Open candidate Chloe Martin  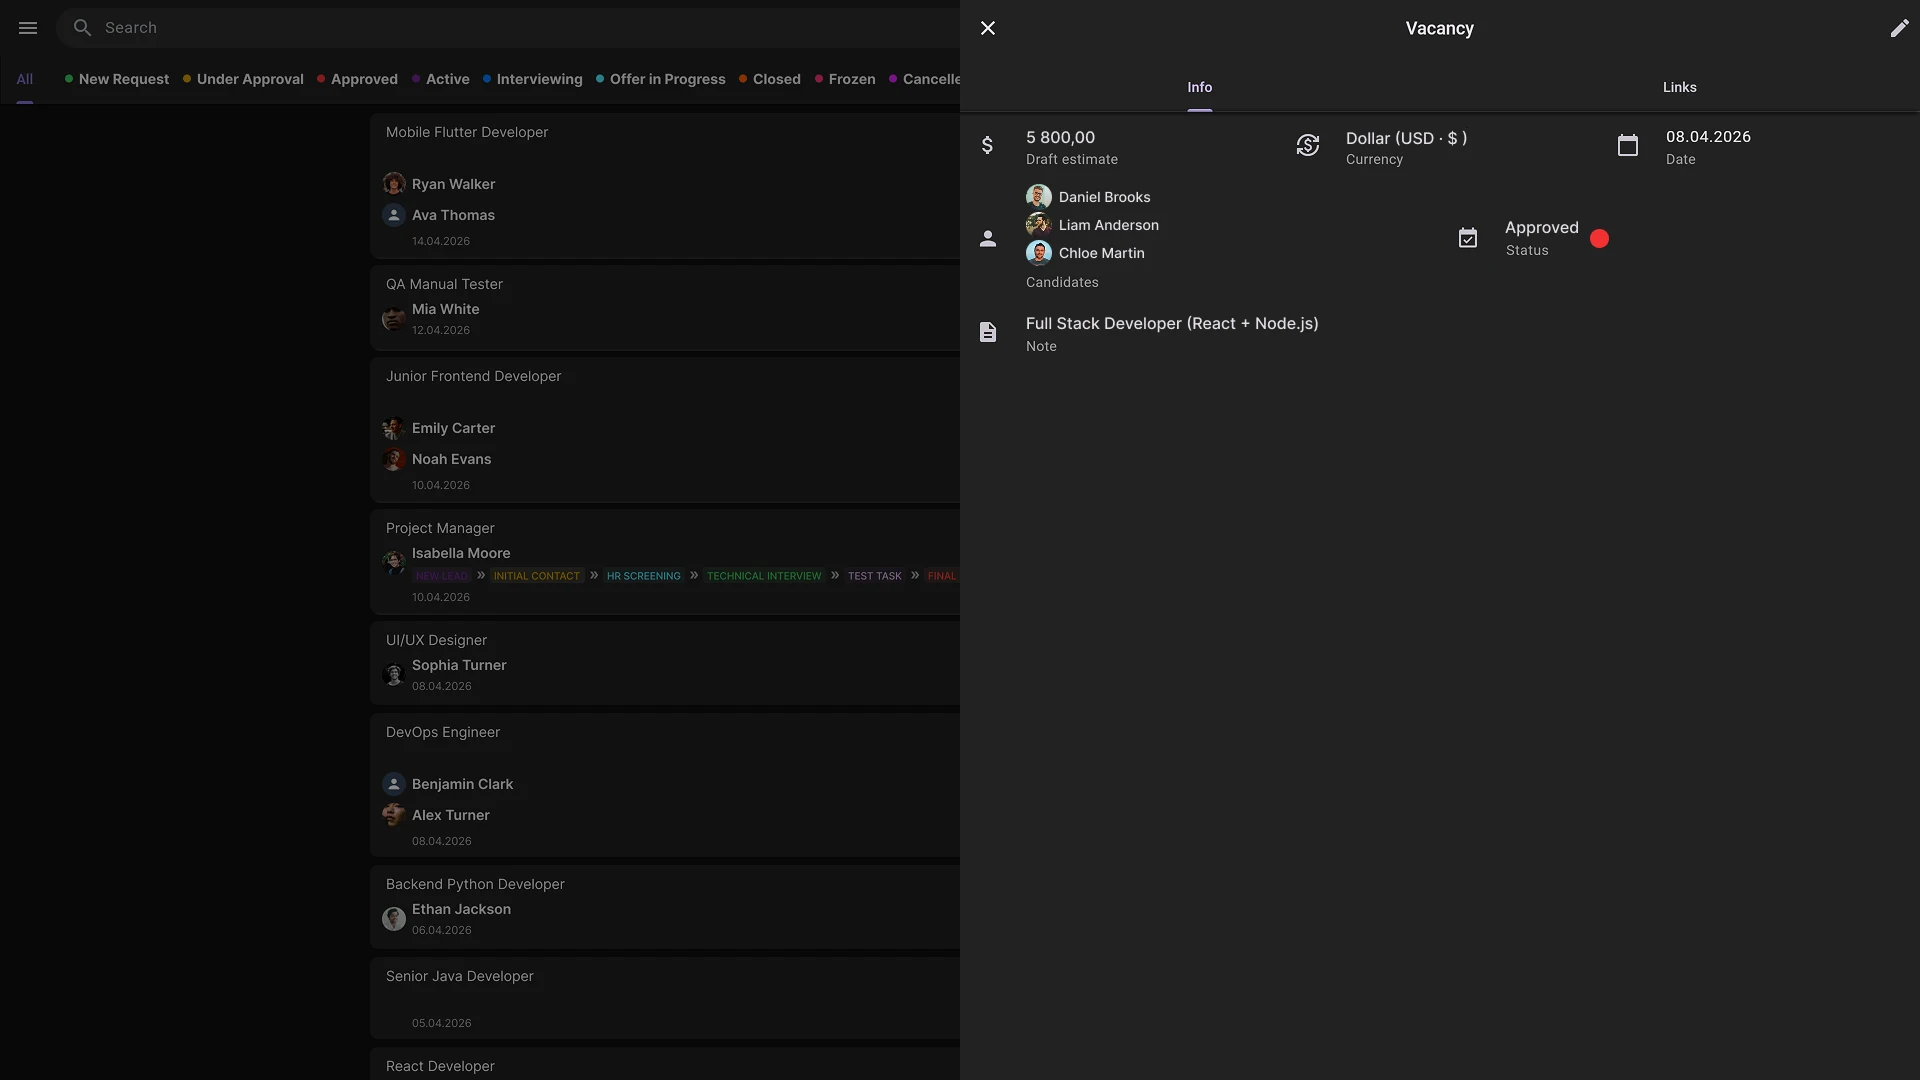(1101, 253)
